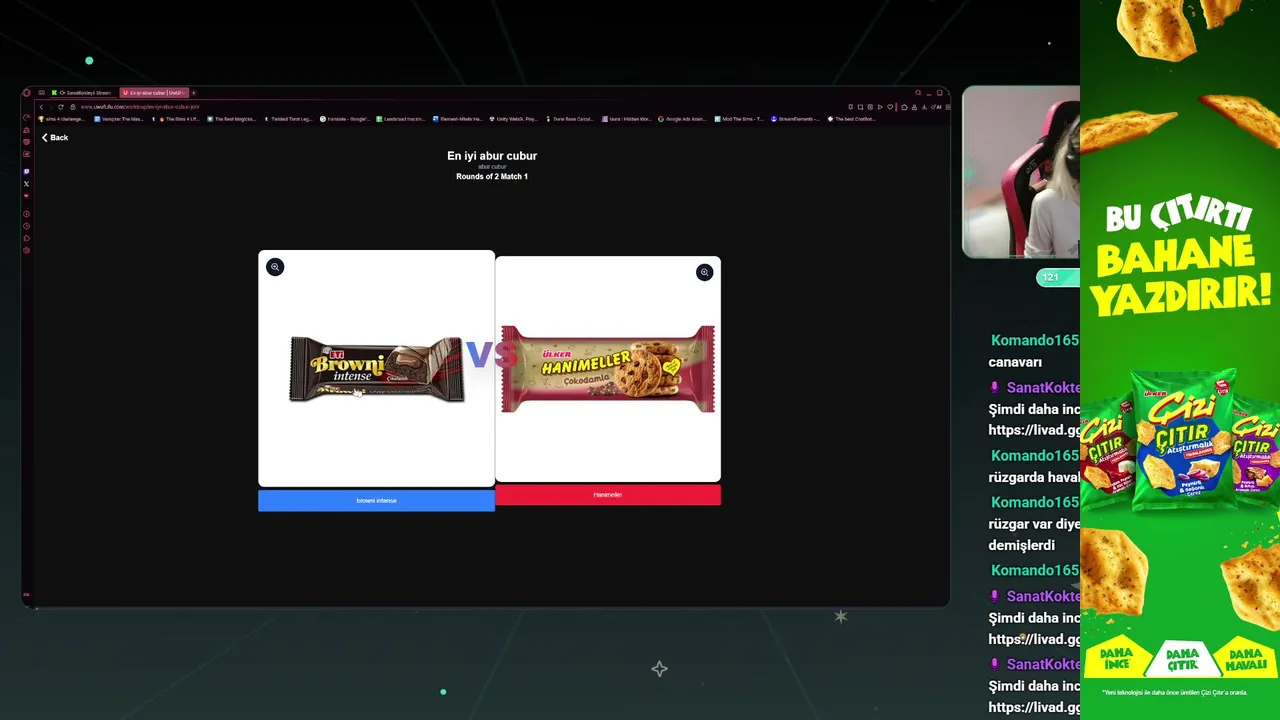This screenshot has width=1280, height=720.
Task: Click the browser back arrow
Action: point(41,107)
